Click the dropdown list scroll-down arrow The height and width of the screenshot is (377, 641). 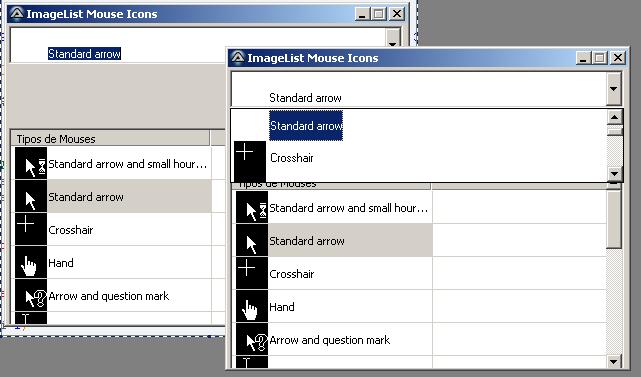coord(614,173)
